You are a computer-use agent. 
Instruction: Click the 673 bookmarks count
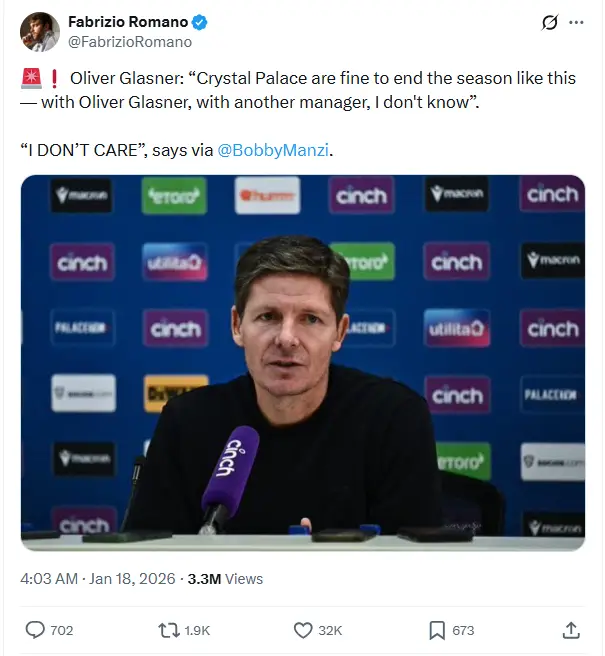[463, 630]
